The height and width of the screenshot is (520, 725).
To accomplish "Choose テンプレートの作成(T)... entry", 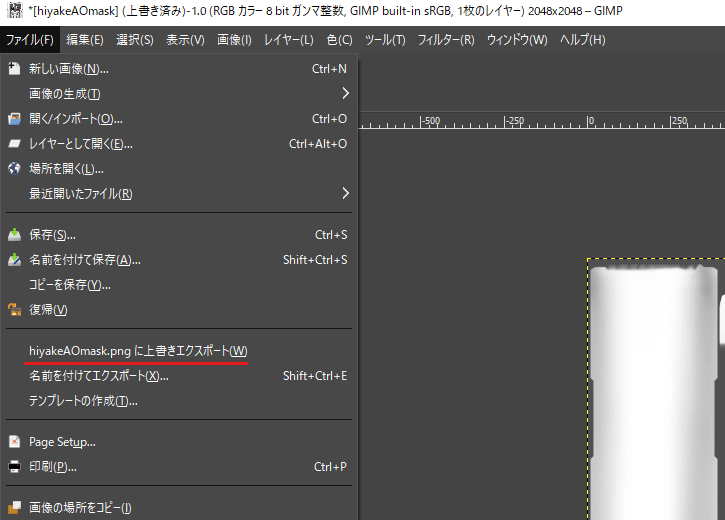I will pyautogui.click(x=179, y=401).
